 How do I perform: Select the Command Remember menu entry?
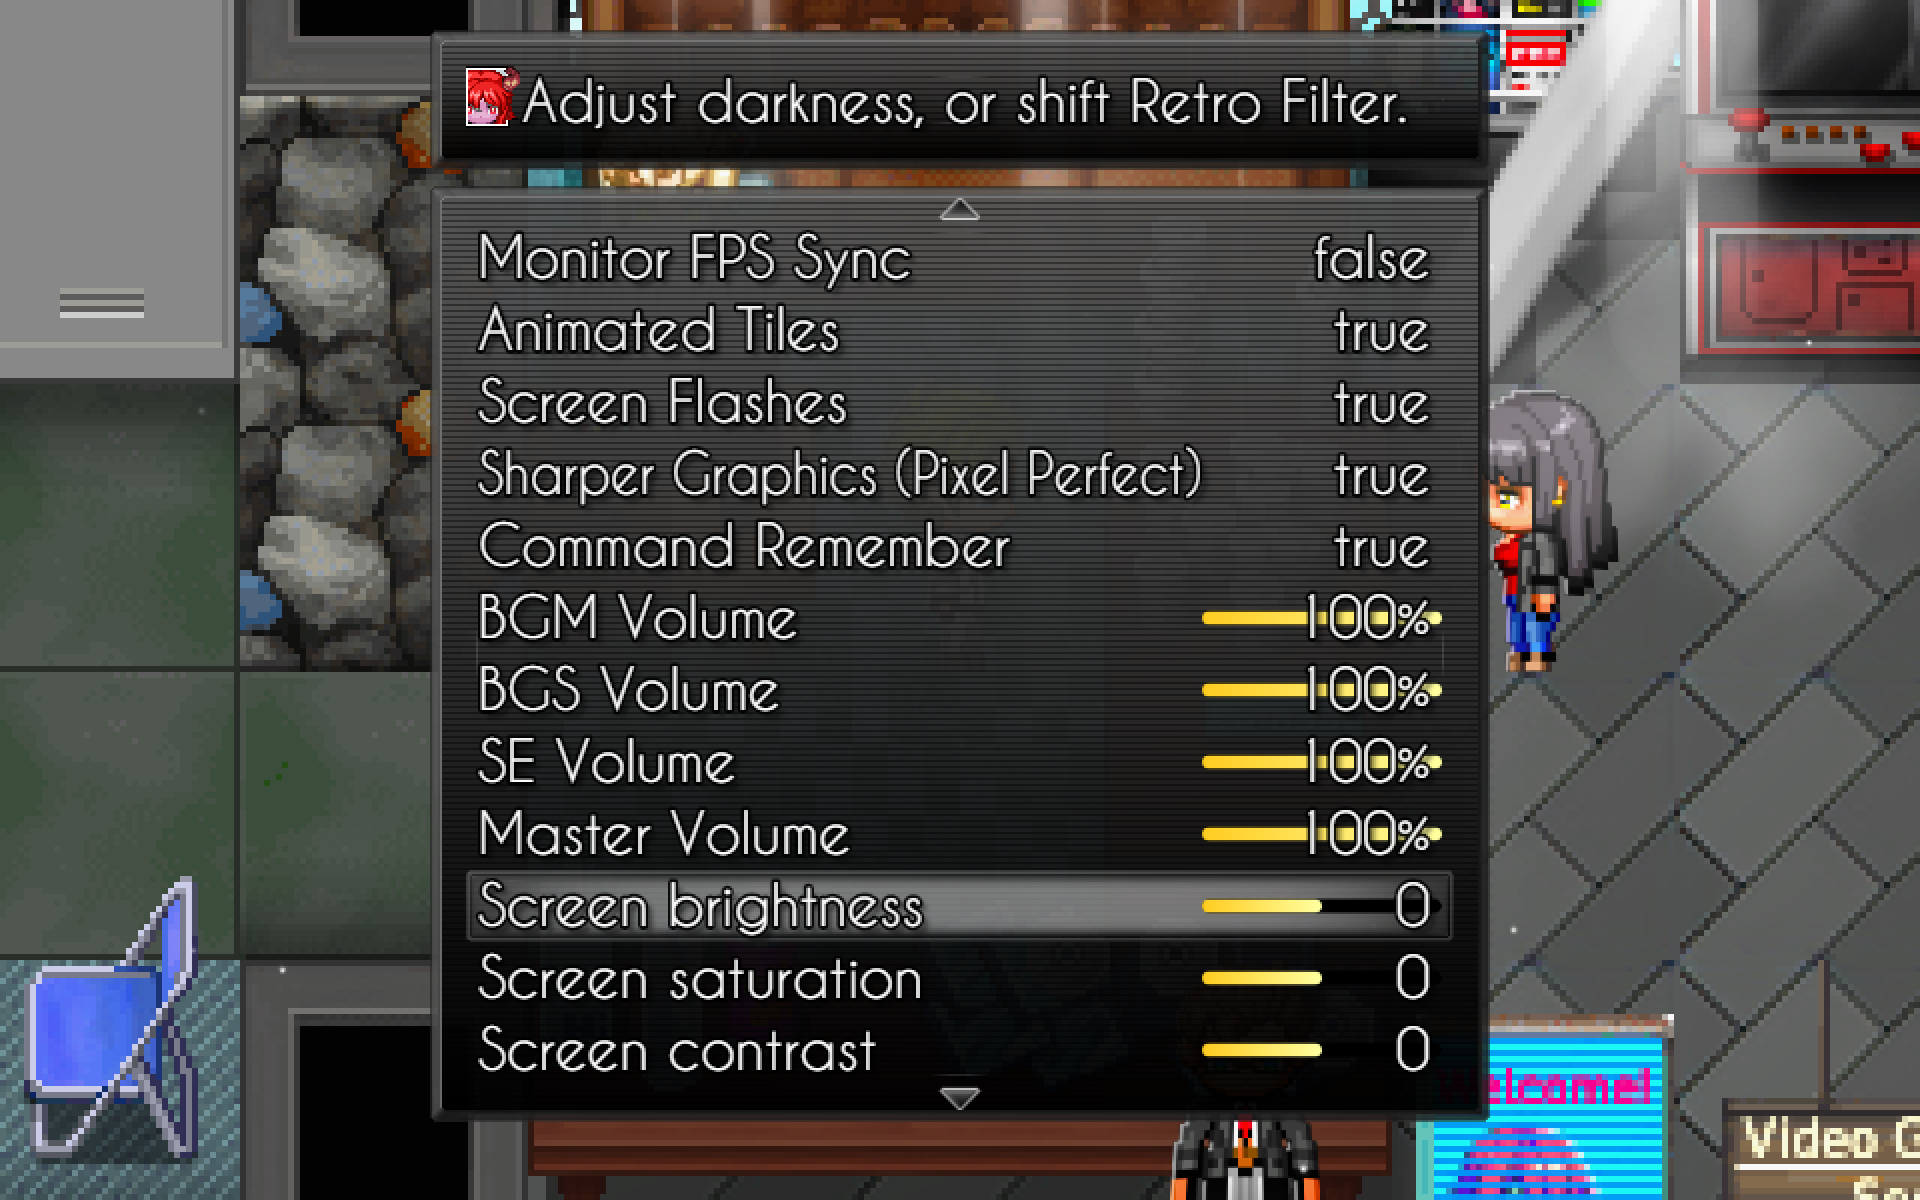(959, 546)
